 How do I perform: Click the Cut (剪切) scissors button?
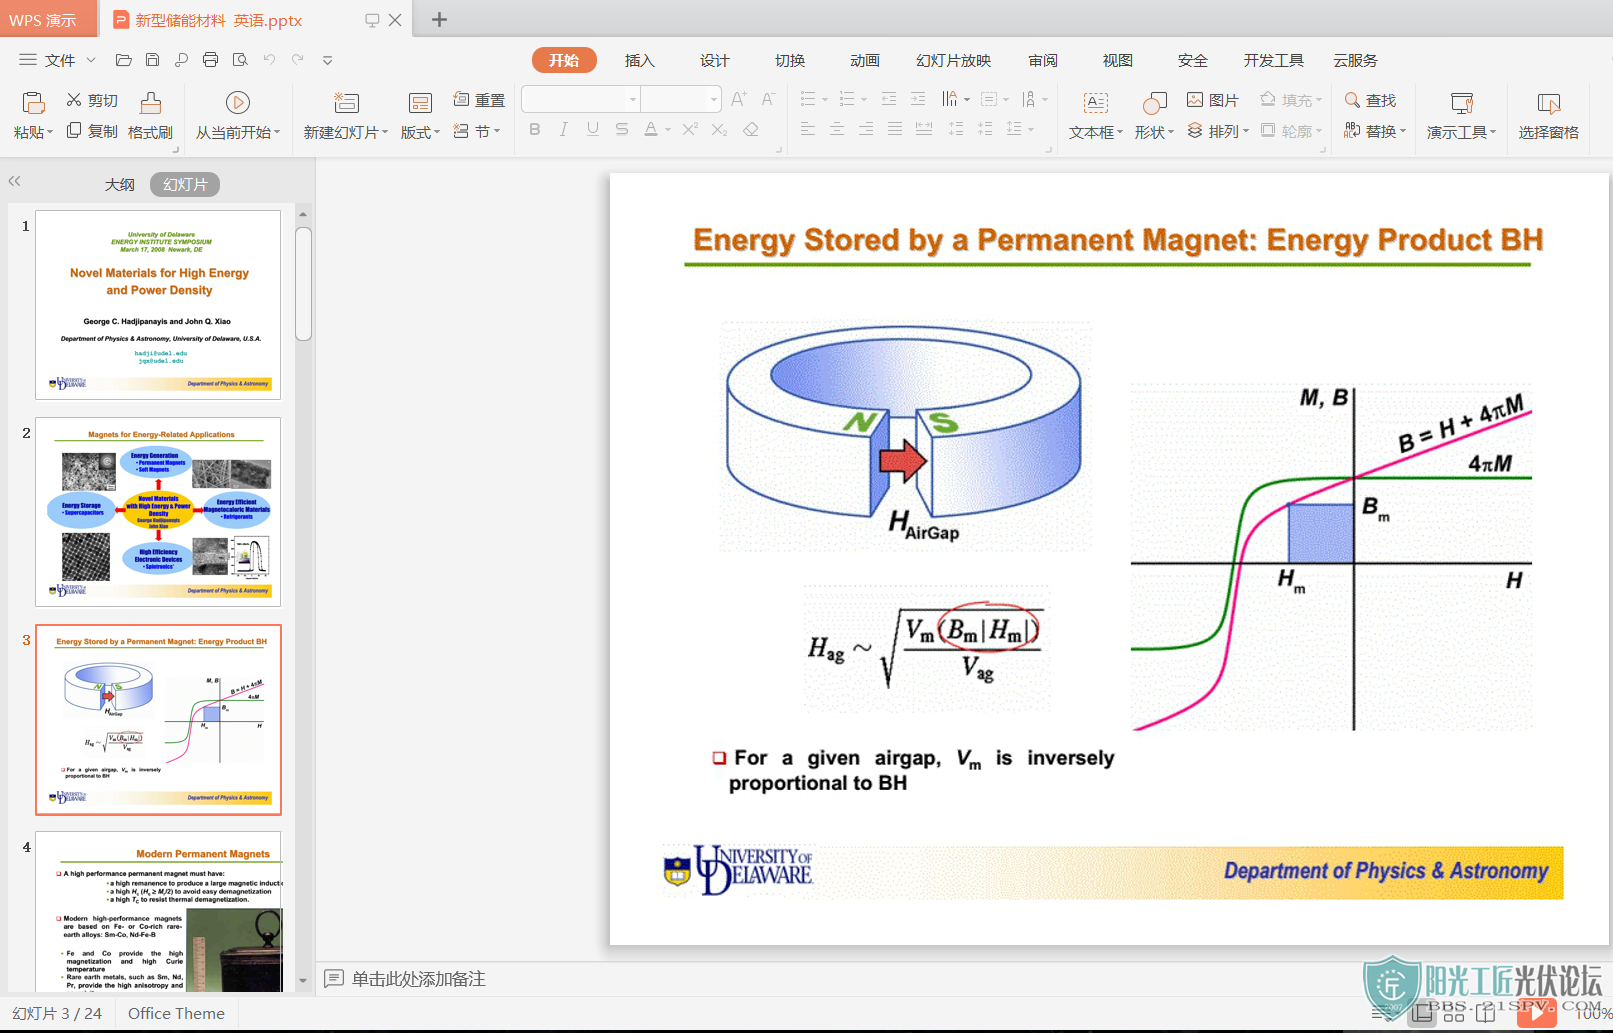[91, 100]
